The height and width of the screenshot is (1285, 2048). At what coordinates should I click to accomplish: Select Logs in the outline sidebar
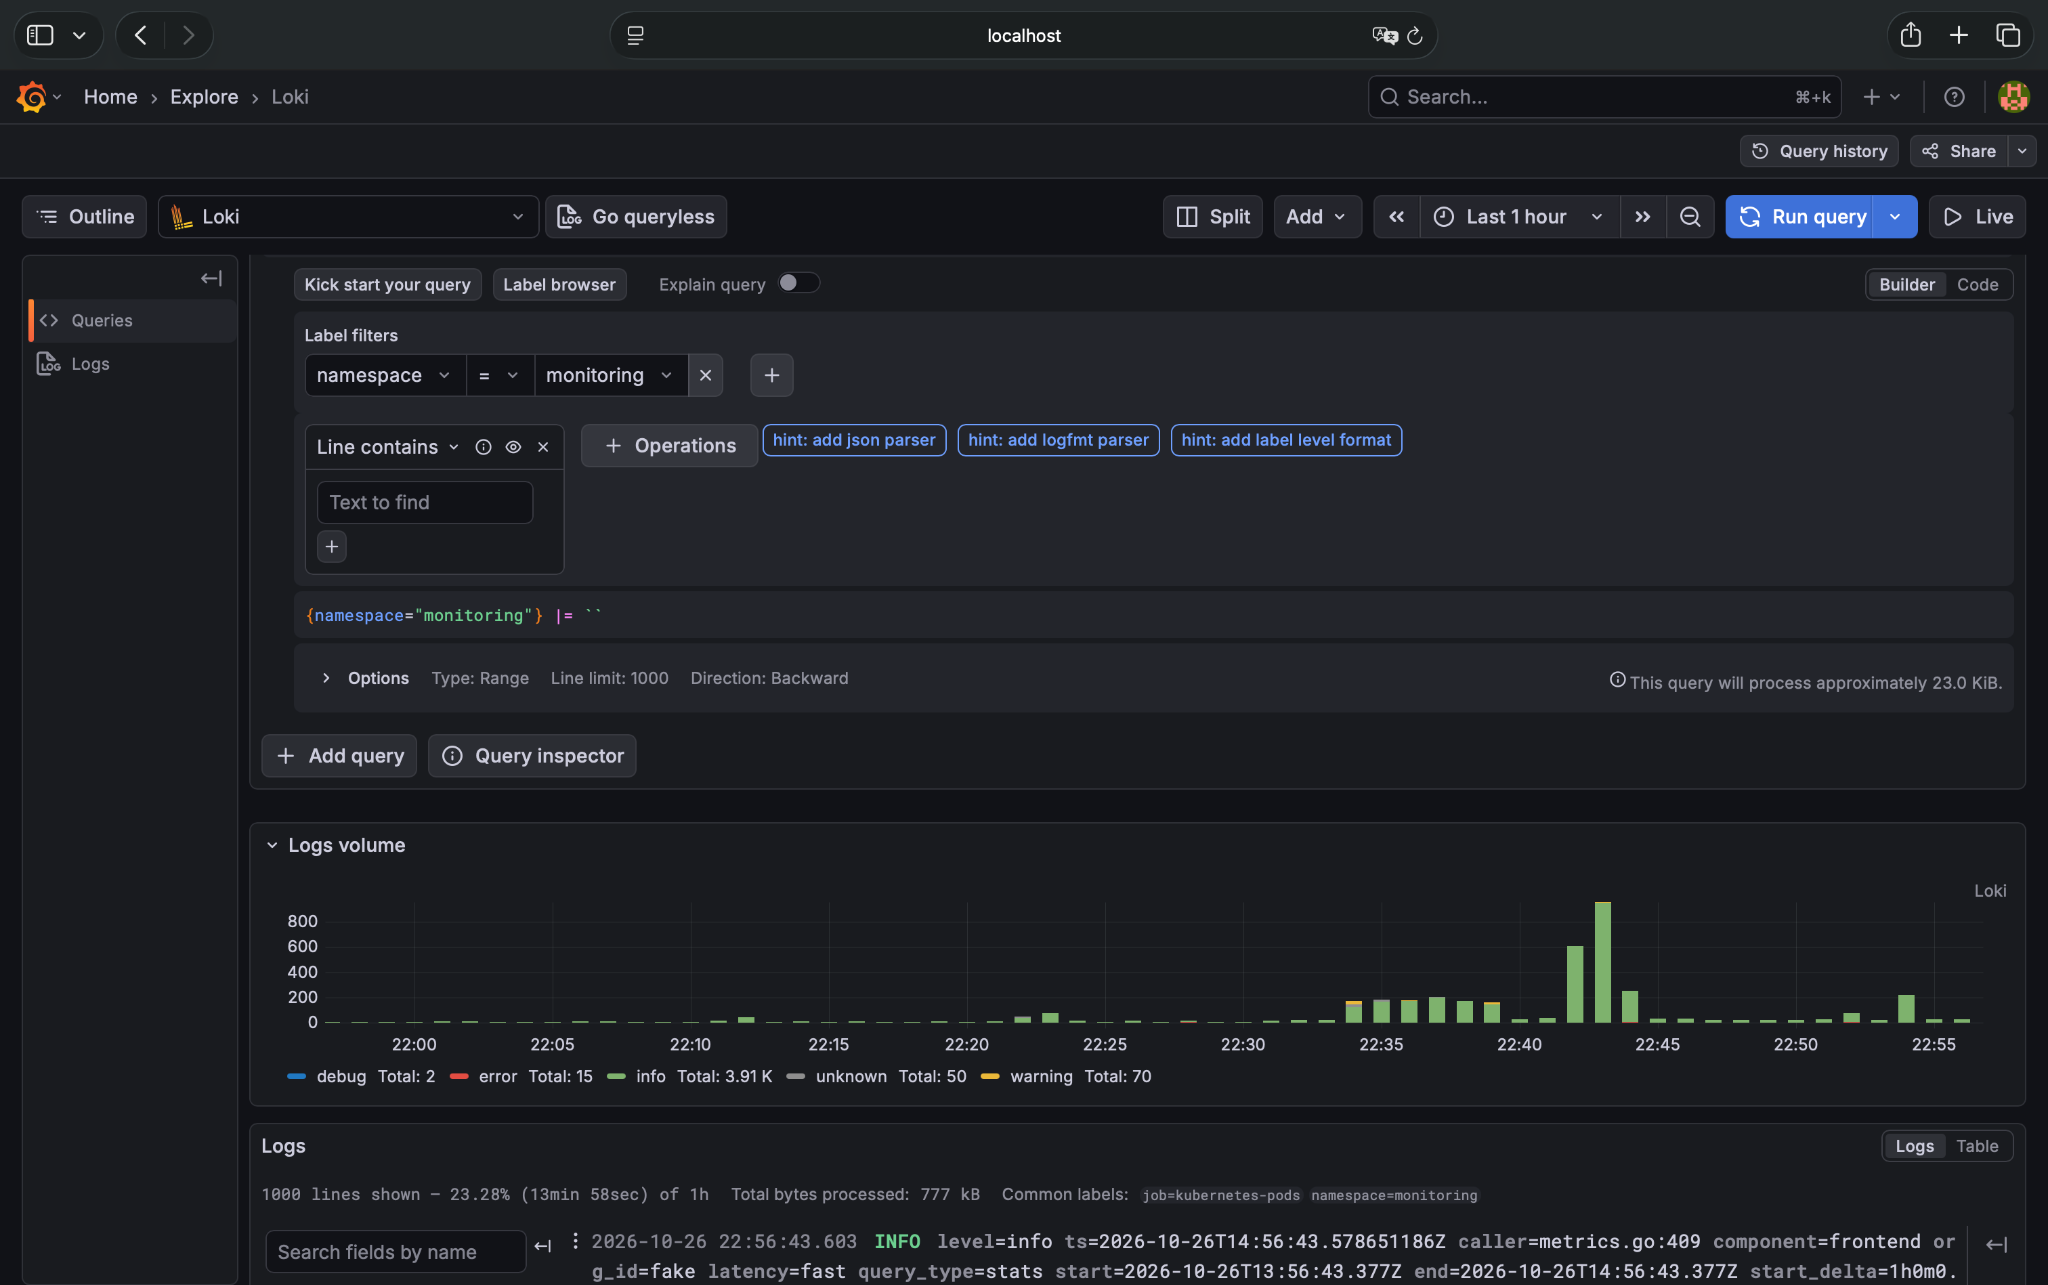point(132,364)
